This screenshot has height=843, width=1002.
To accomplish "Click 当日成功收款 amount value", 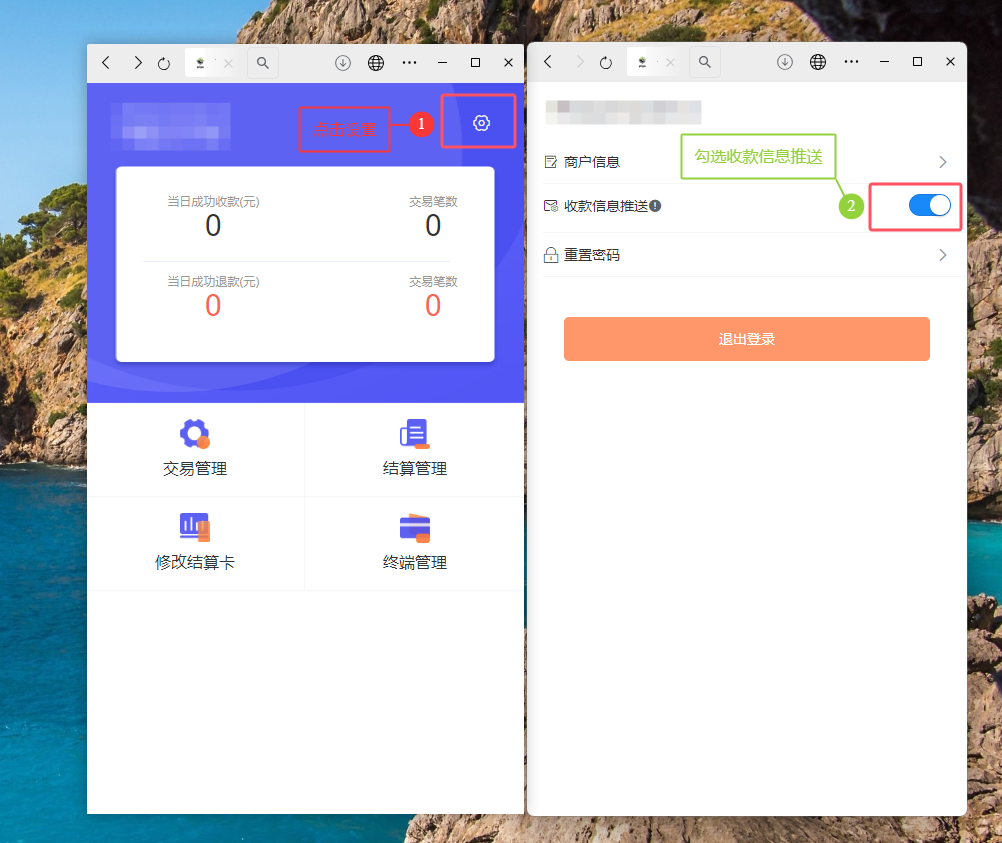I will (x=213, y=226).
